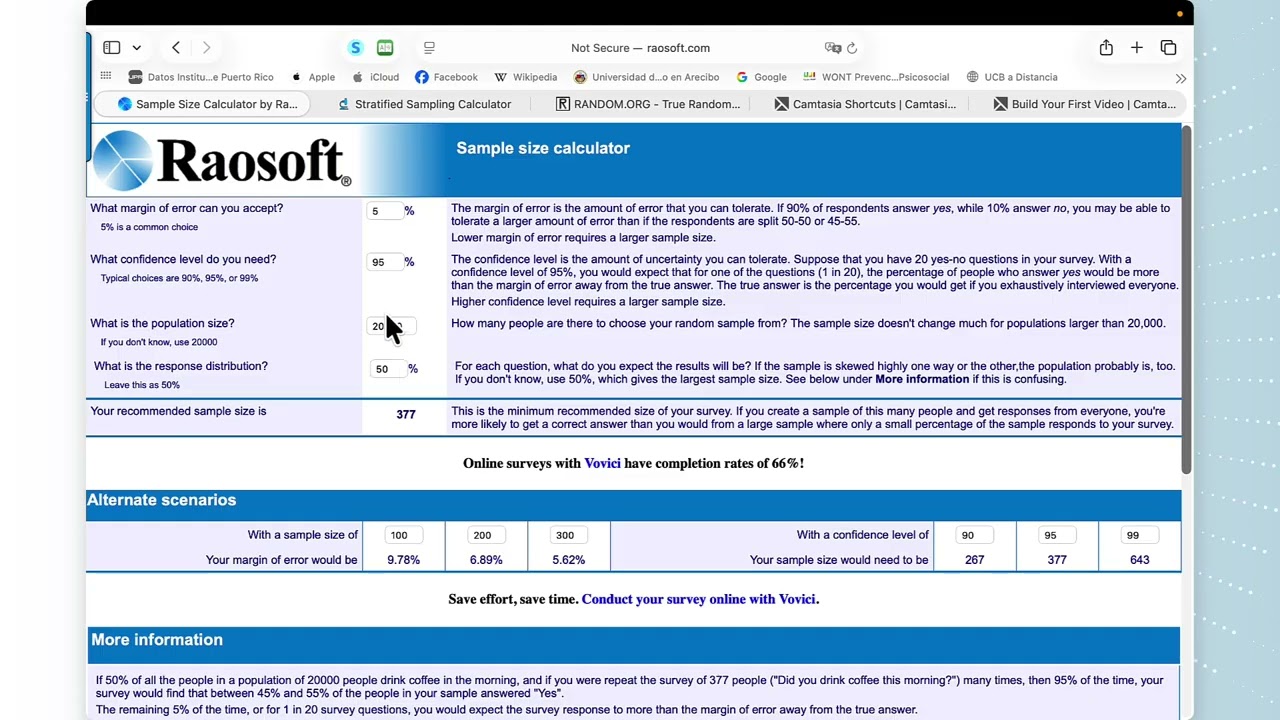Image resolution: width=1280 pixels, height=720 pixels.
Task: Open Datos Institucionales de Puerto Rico bookmark
Action: (201, 77)
